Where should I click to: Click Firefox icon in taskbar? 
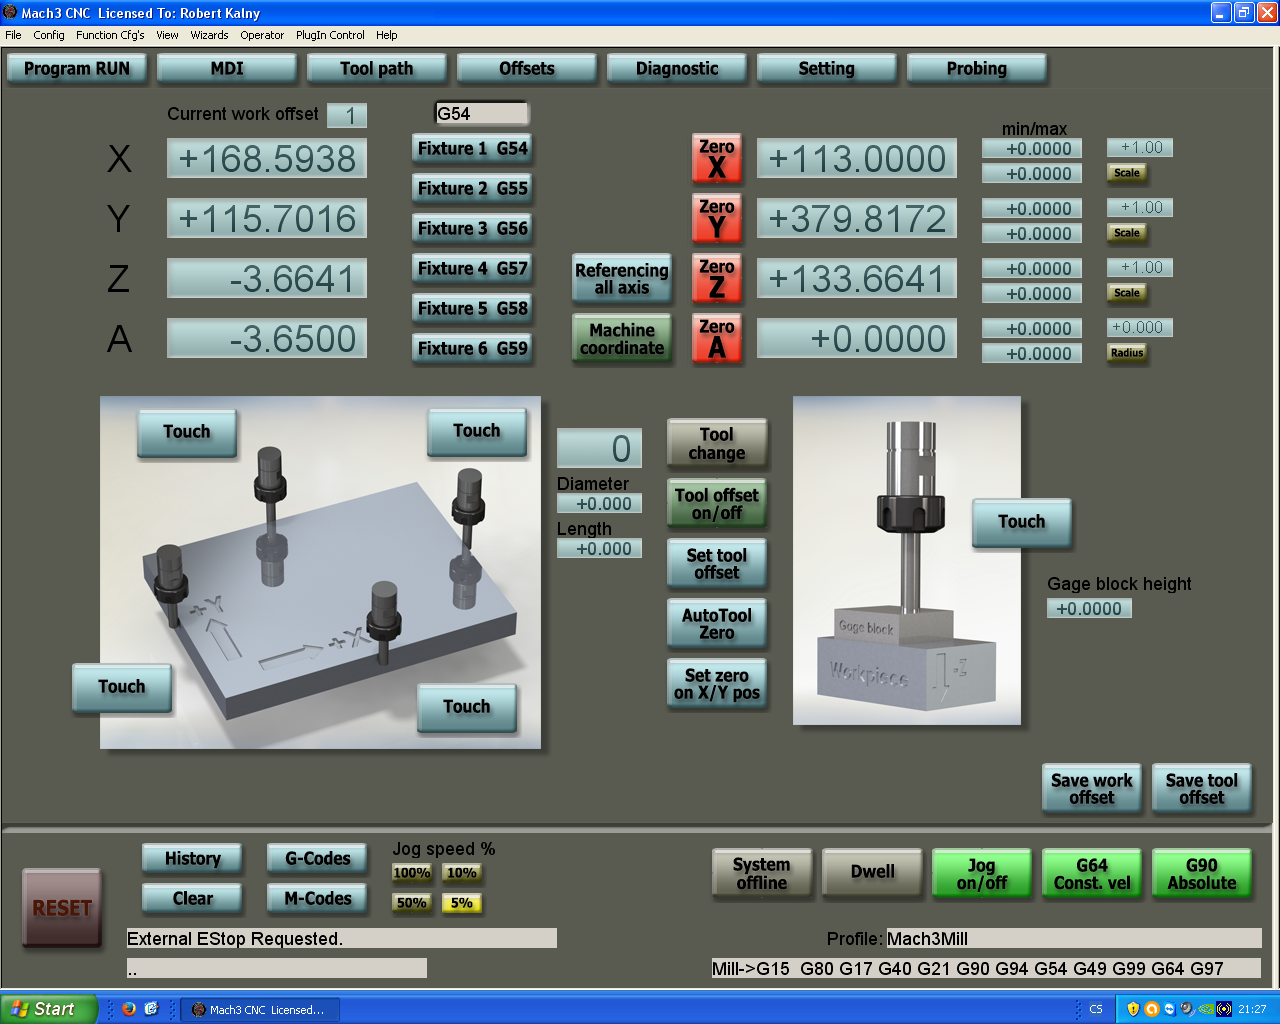(x=129, y=1009)
